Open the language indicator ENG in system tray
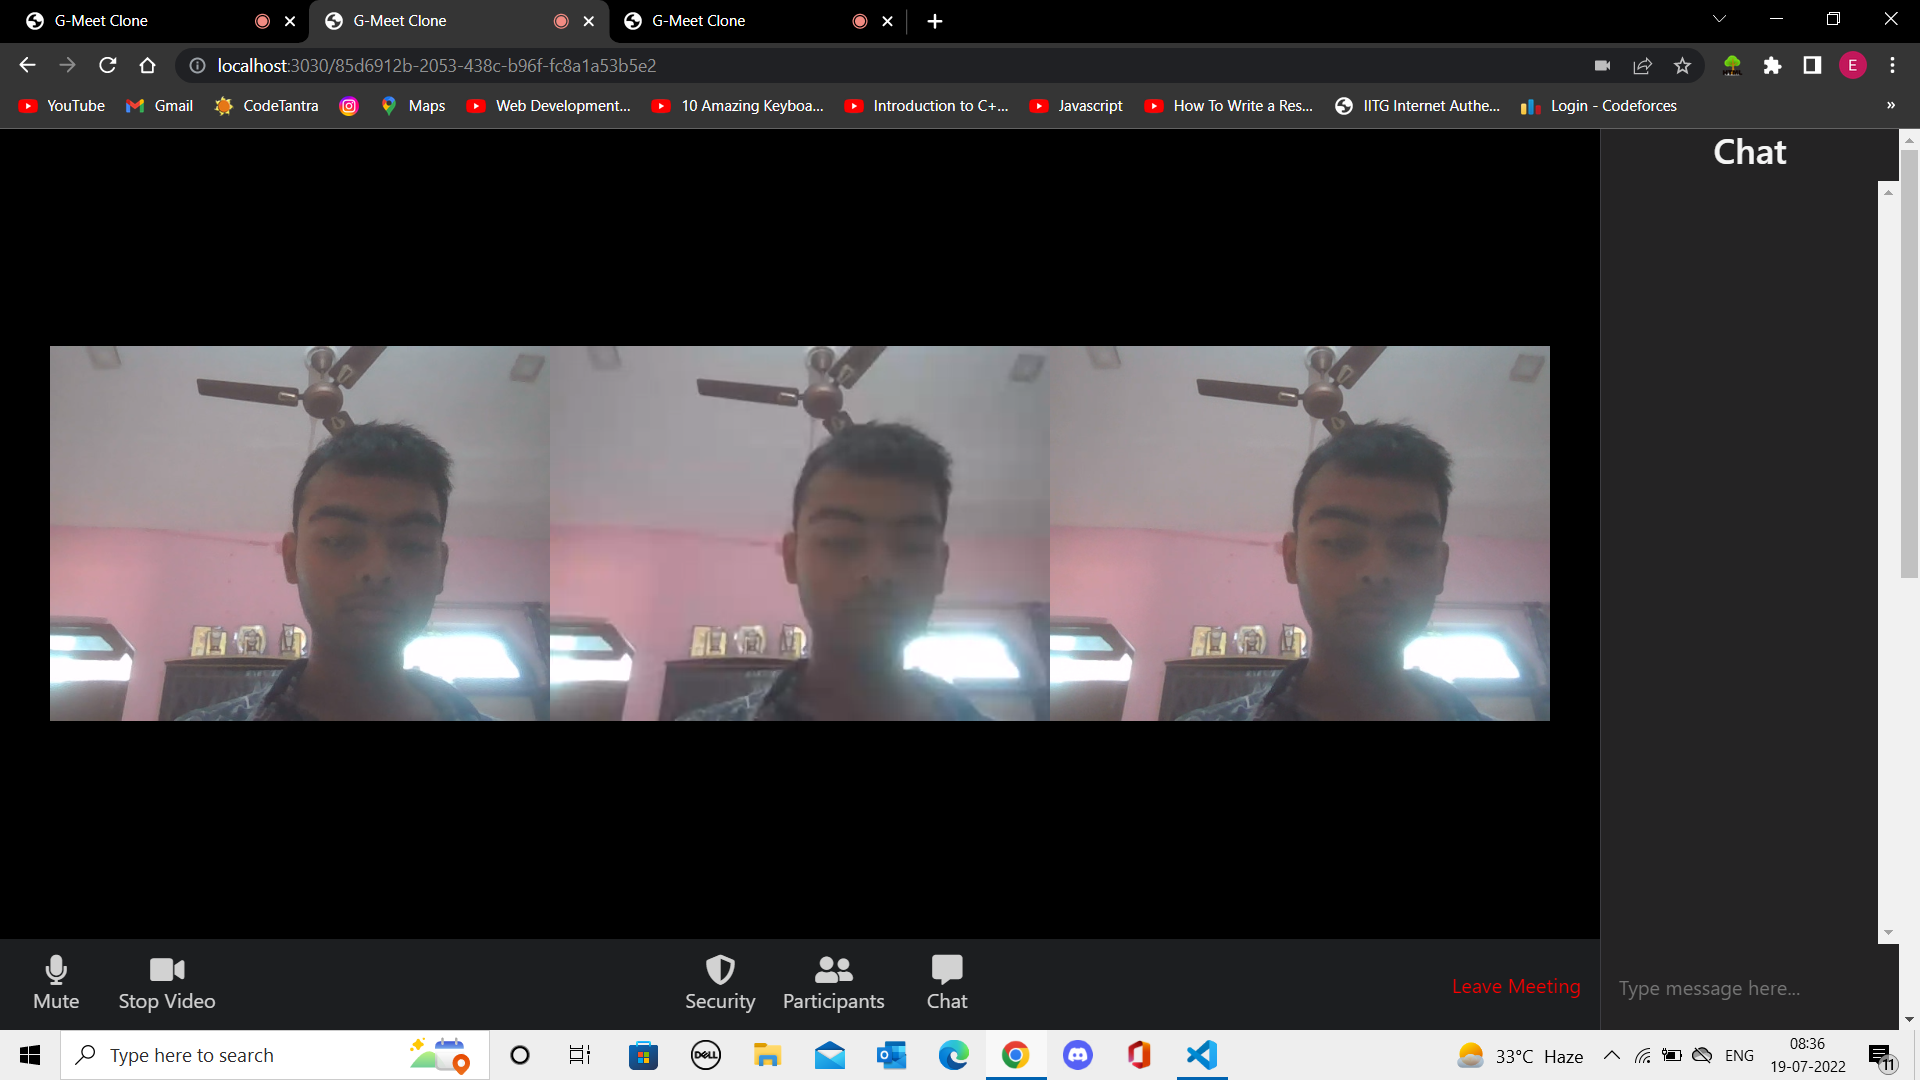 pyautogui.click(x=1740, y=1055)
